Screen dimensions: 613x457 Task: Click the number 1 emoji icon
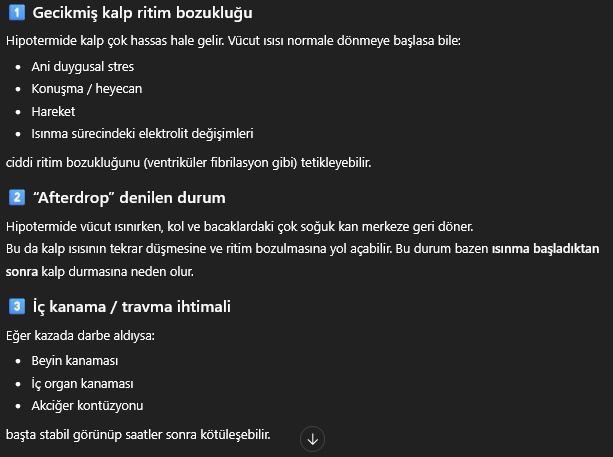pyautogui.click(x=15, y=14)
